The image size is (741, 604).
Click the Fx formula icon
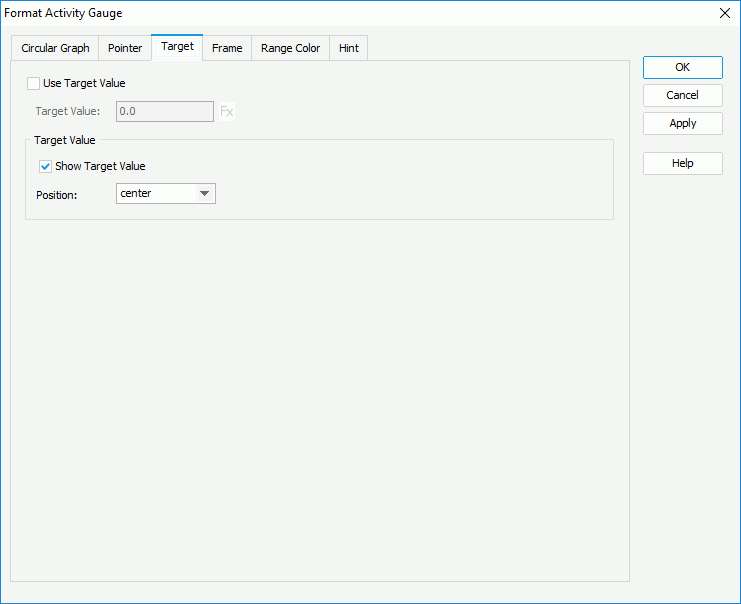(x=227, y=112)
